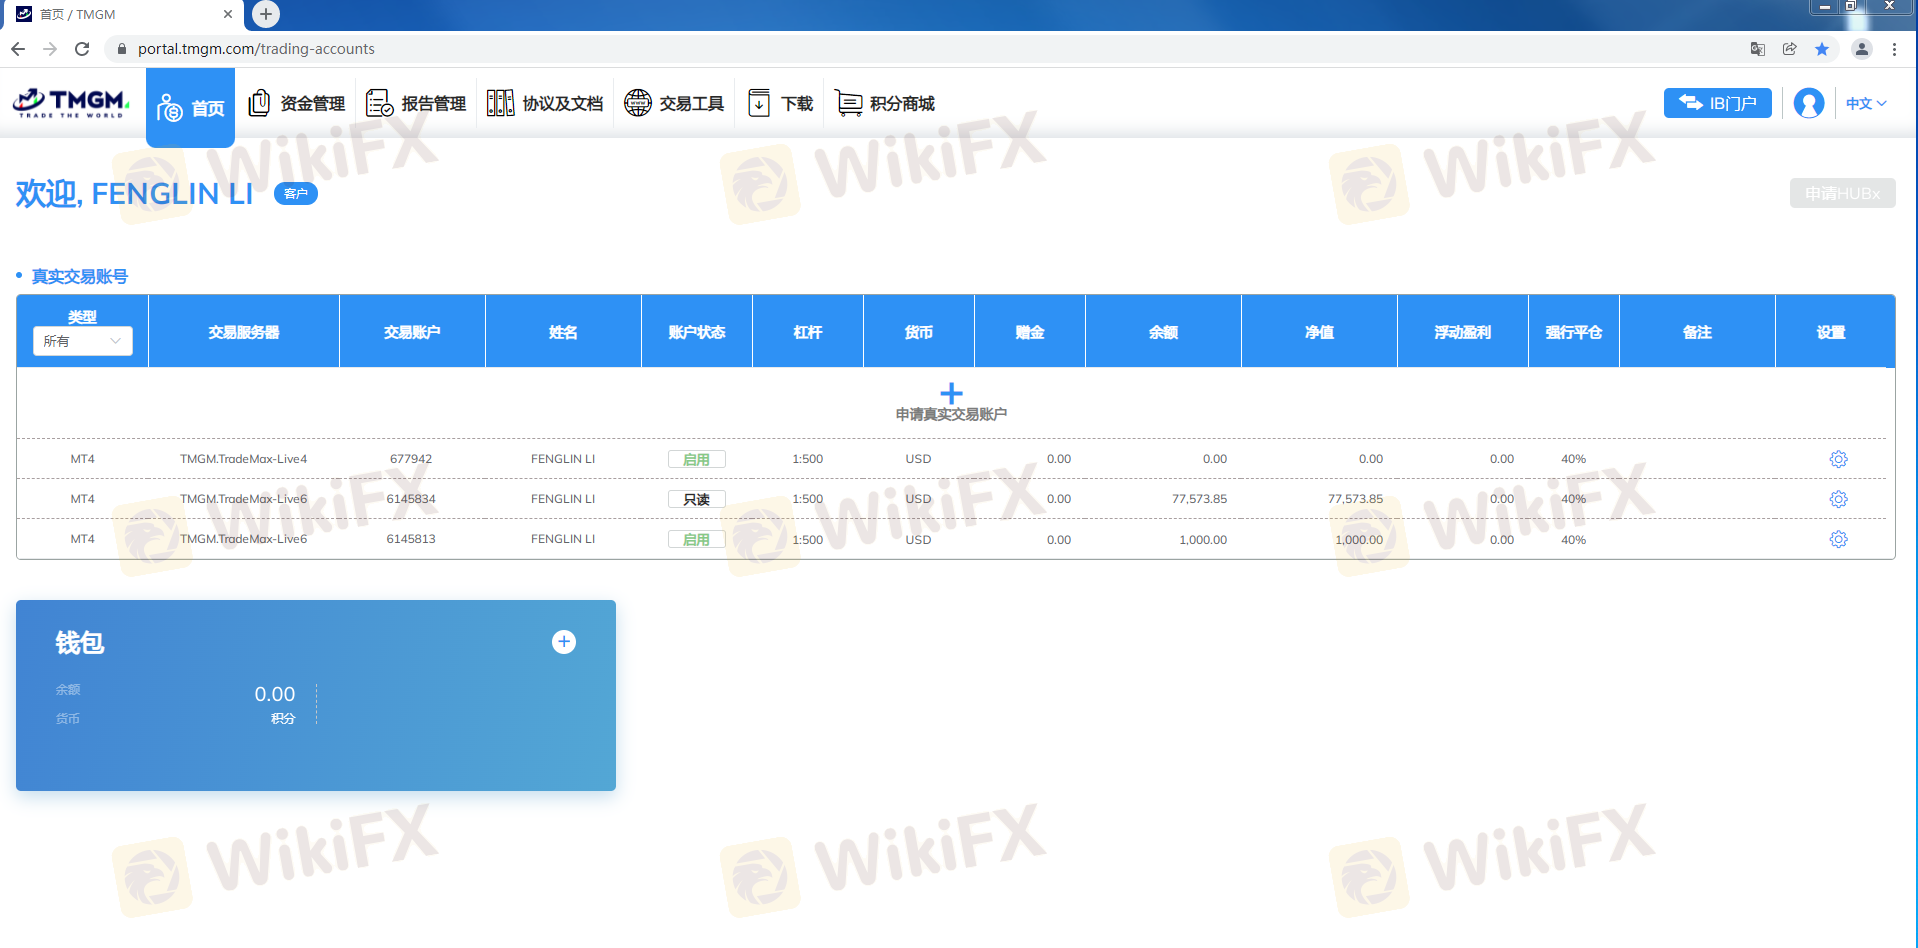Click 只读 status of account 6145834
1918x948 pixels.
pyautogui.click(x=696, y=499)
